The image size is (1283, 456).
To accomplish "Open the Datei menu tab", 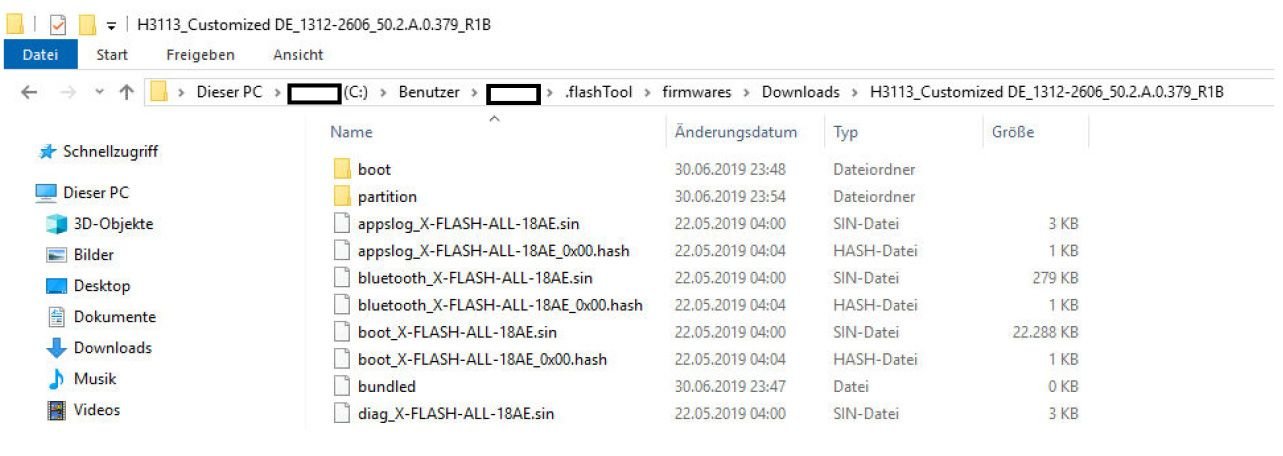I will tap(40, 55).
